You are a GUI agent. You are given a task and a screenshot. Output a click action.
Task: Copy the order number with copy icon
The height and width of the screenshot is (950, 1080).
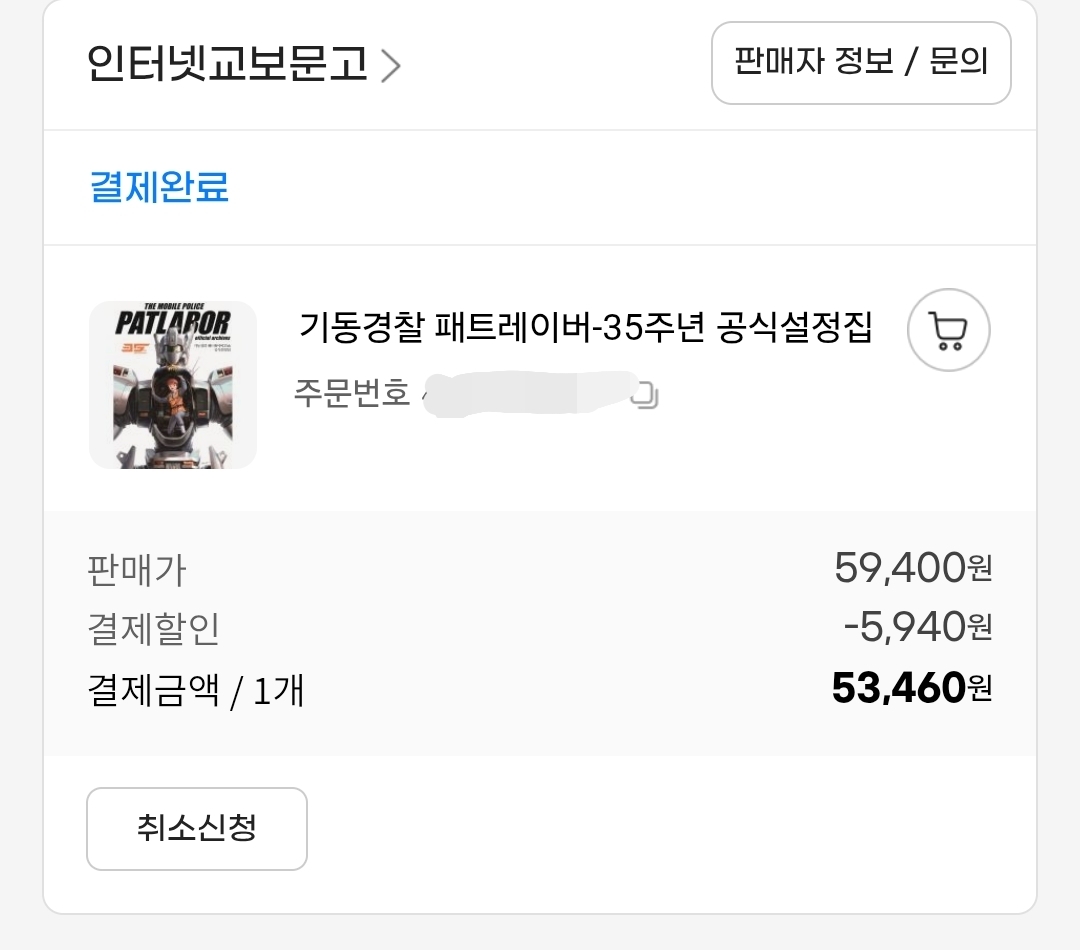point(646,396)
